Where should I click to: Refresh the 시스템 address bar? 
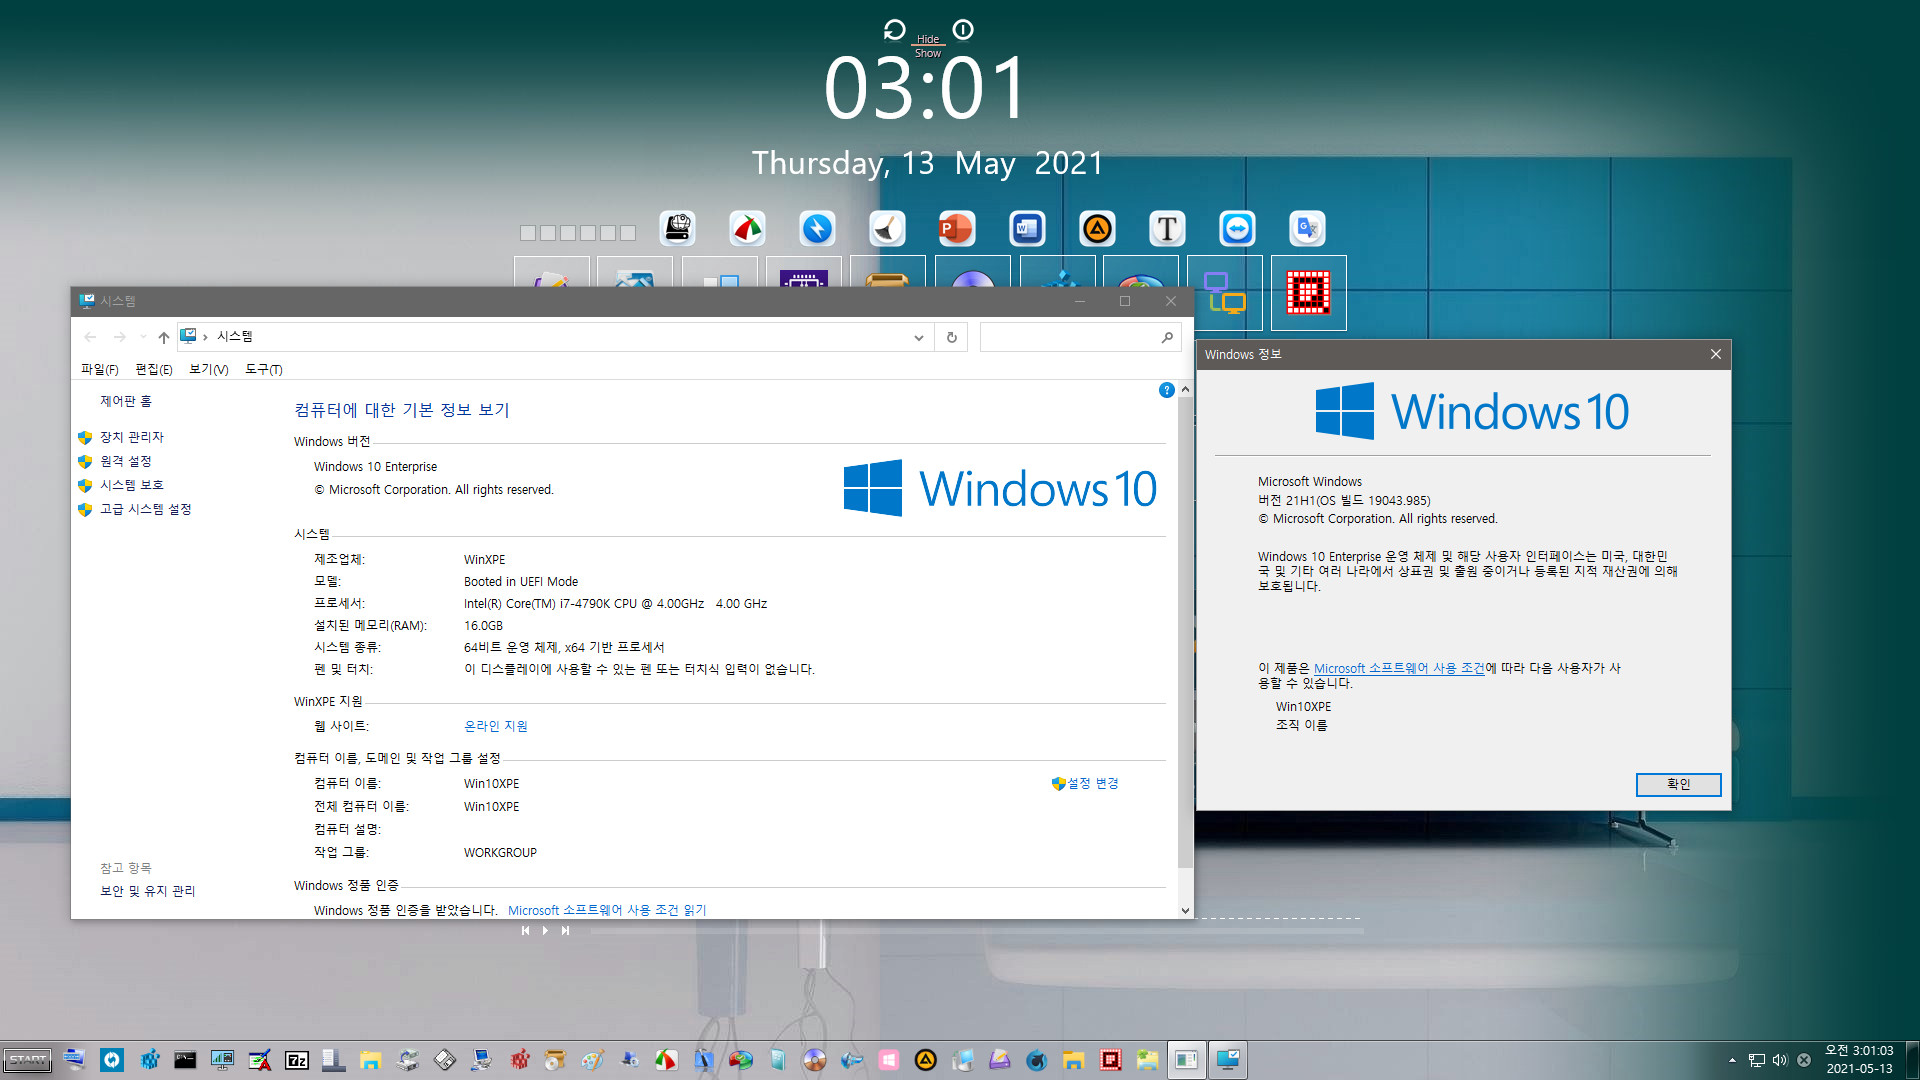(951, 337)
